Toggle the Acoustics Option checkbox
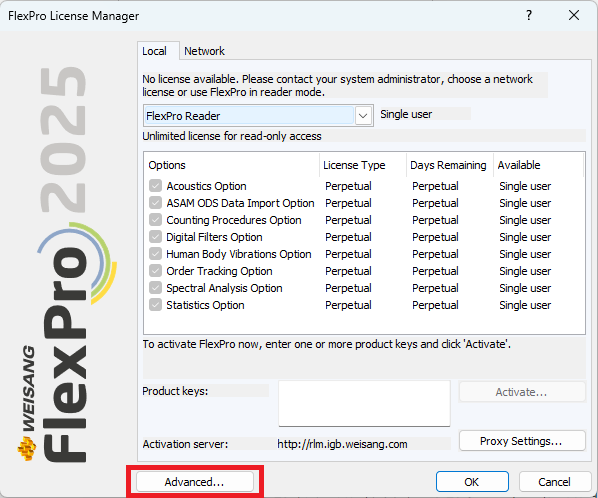598x498 pixels. click(155, 186)
